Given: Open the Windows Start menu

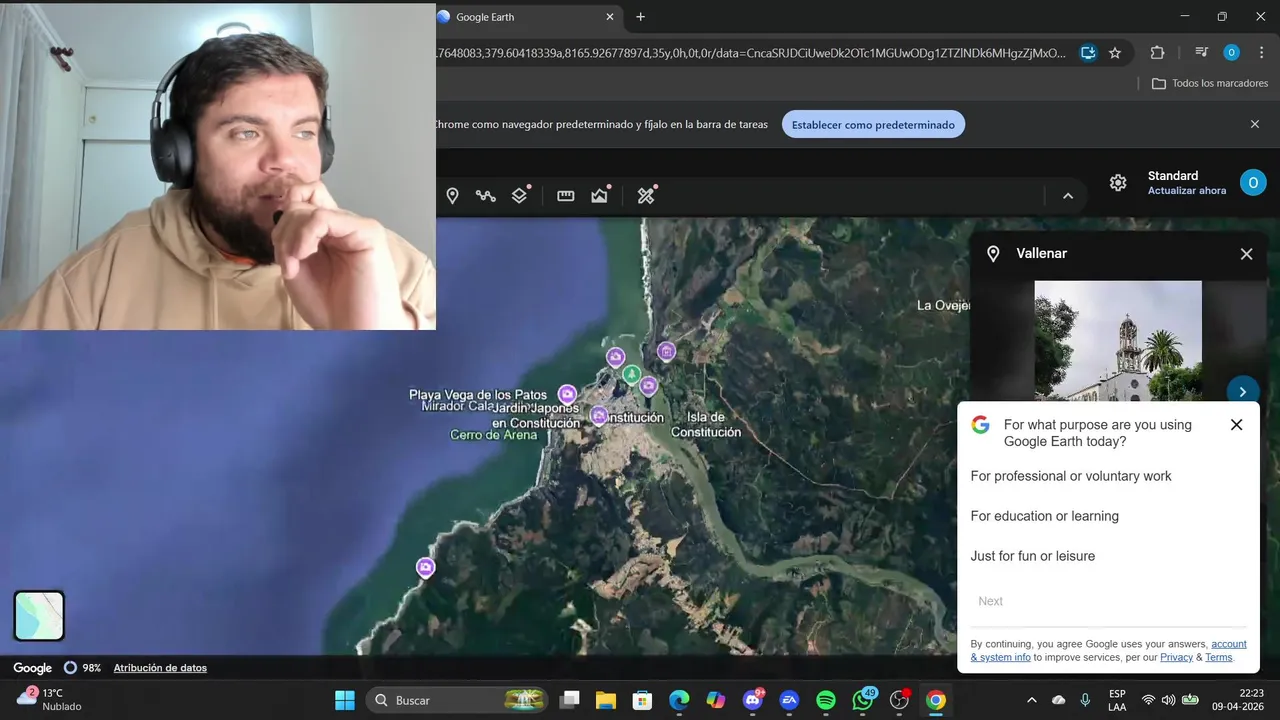Looking at the screenshot, I should point(344,700).
